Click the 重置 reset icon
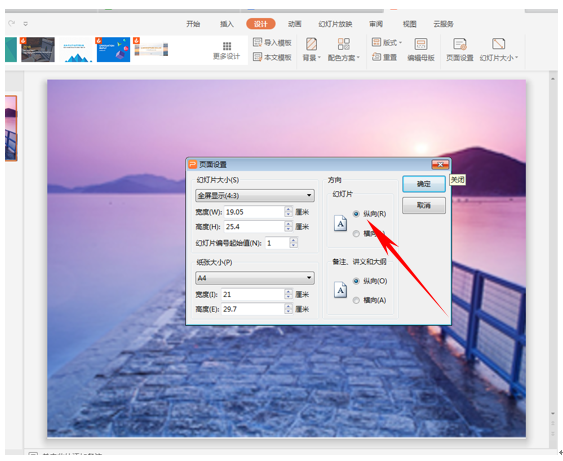 coord(376,57)
